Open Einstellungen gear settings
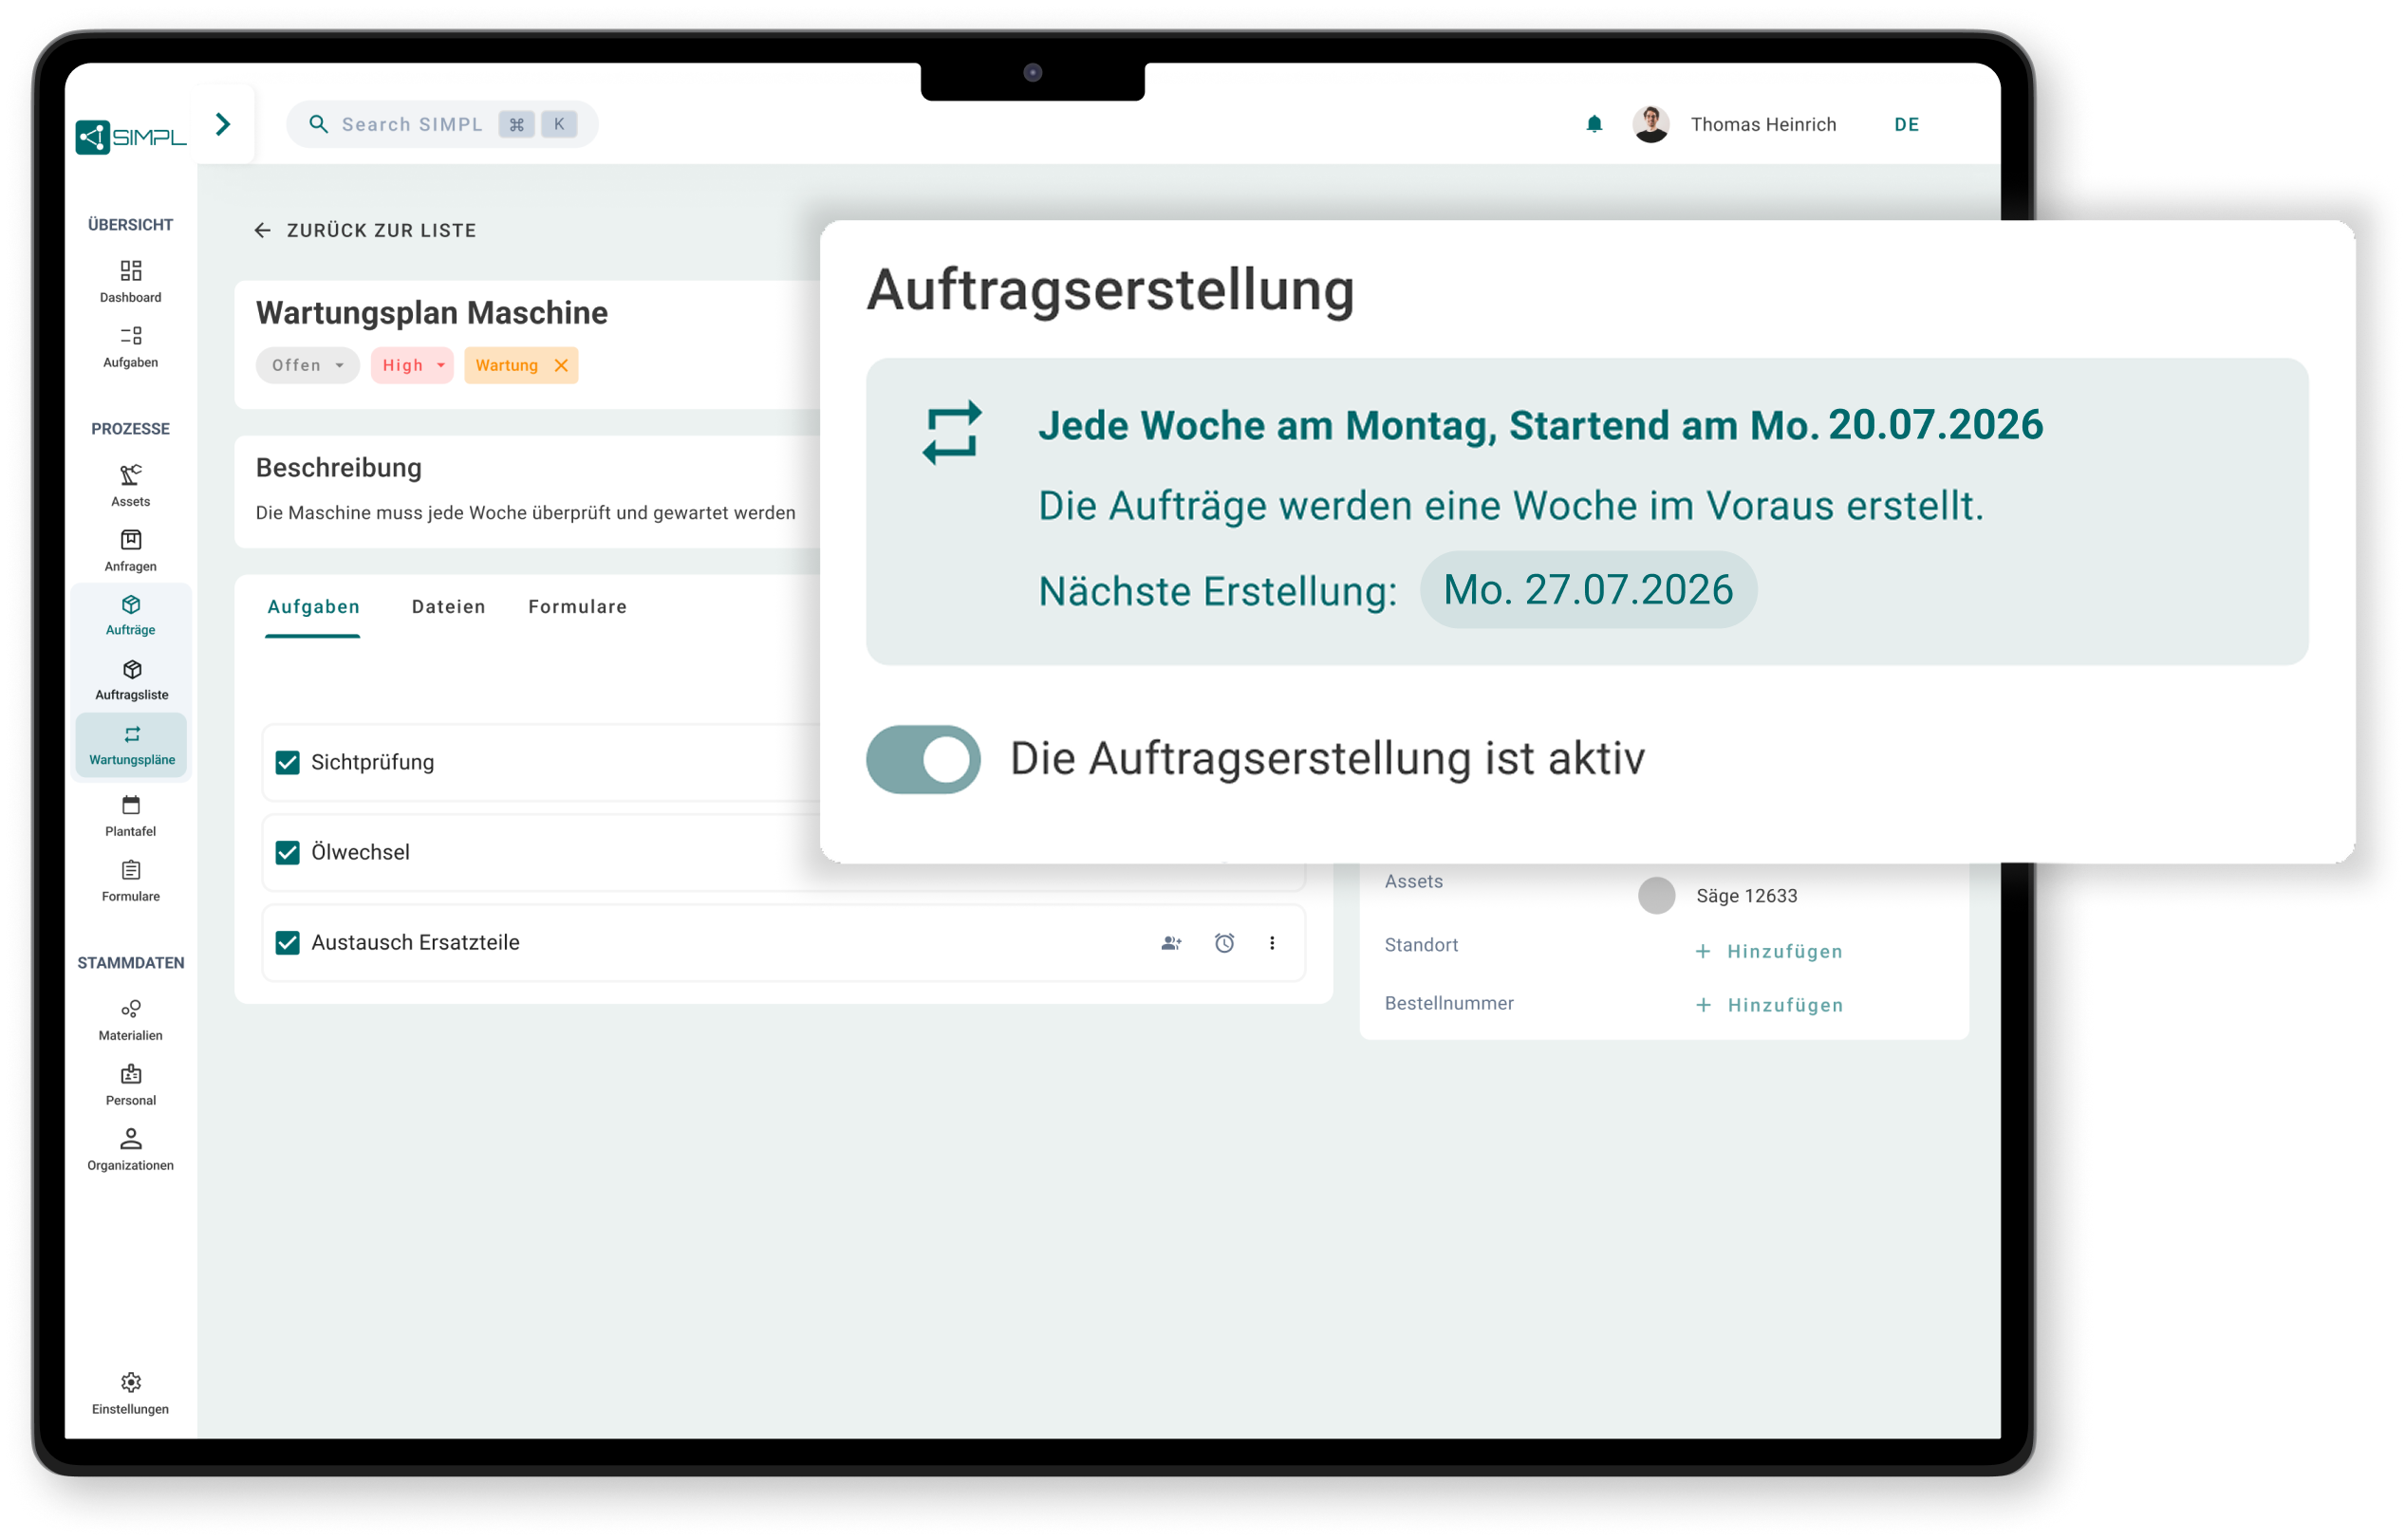Viewport: 2405px width, 1540px height. pyautogui.click(x=130, y=1393)
